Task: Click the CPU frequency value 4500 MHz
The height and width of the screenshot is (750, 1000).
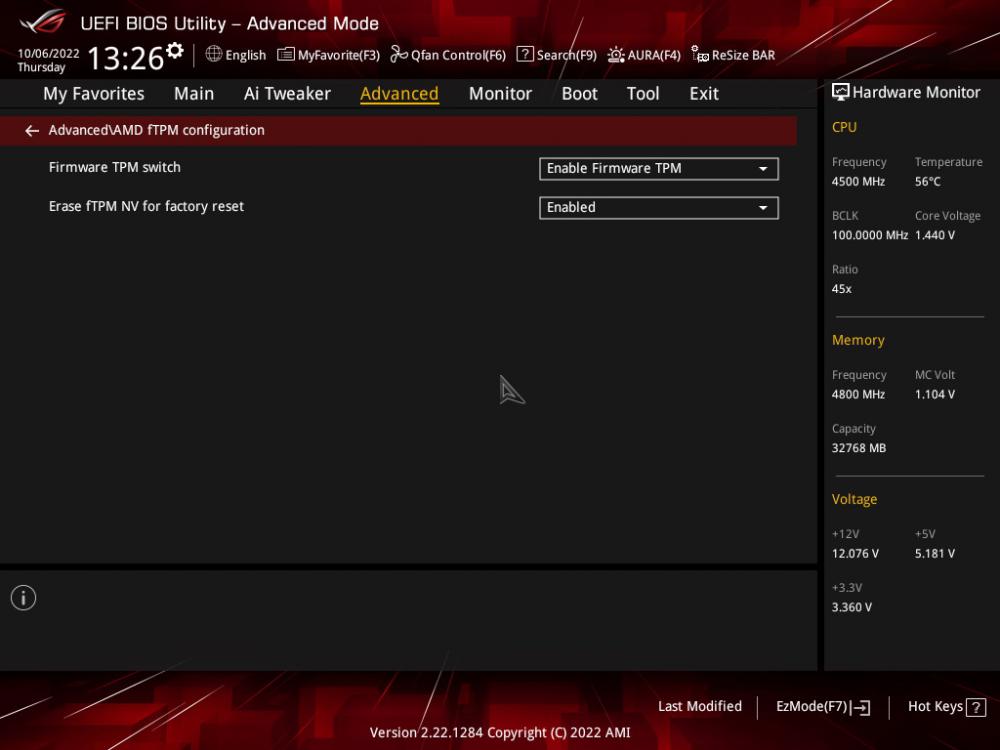Action: coord(858,182)
